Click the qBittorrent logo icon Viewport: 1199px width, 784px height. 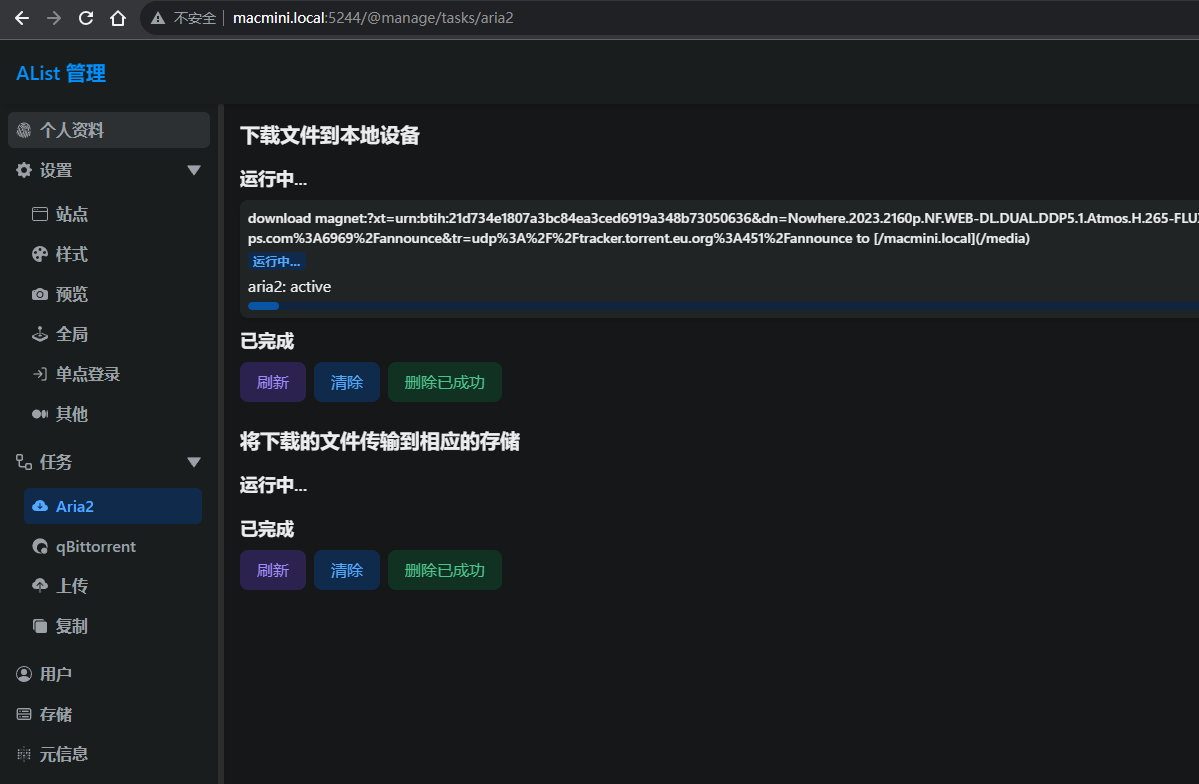tap(40, 546)
